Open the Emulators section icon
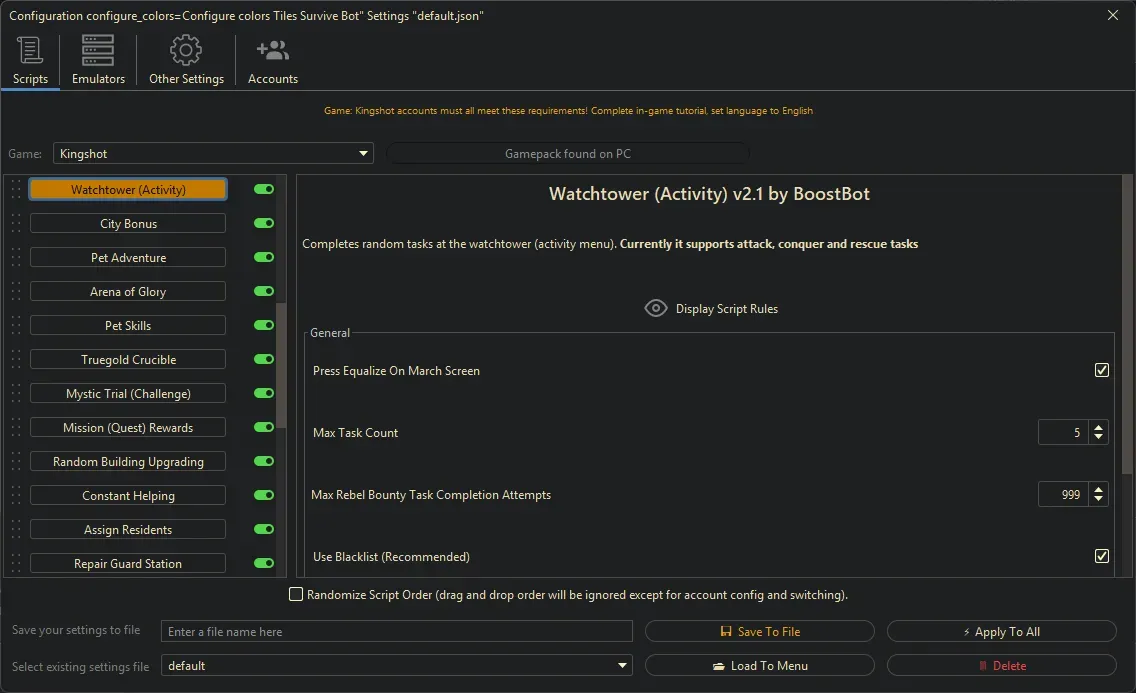 pyautogui.click(x=97, y=50)
